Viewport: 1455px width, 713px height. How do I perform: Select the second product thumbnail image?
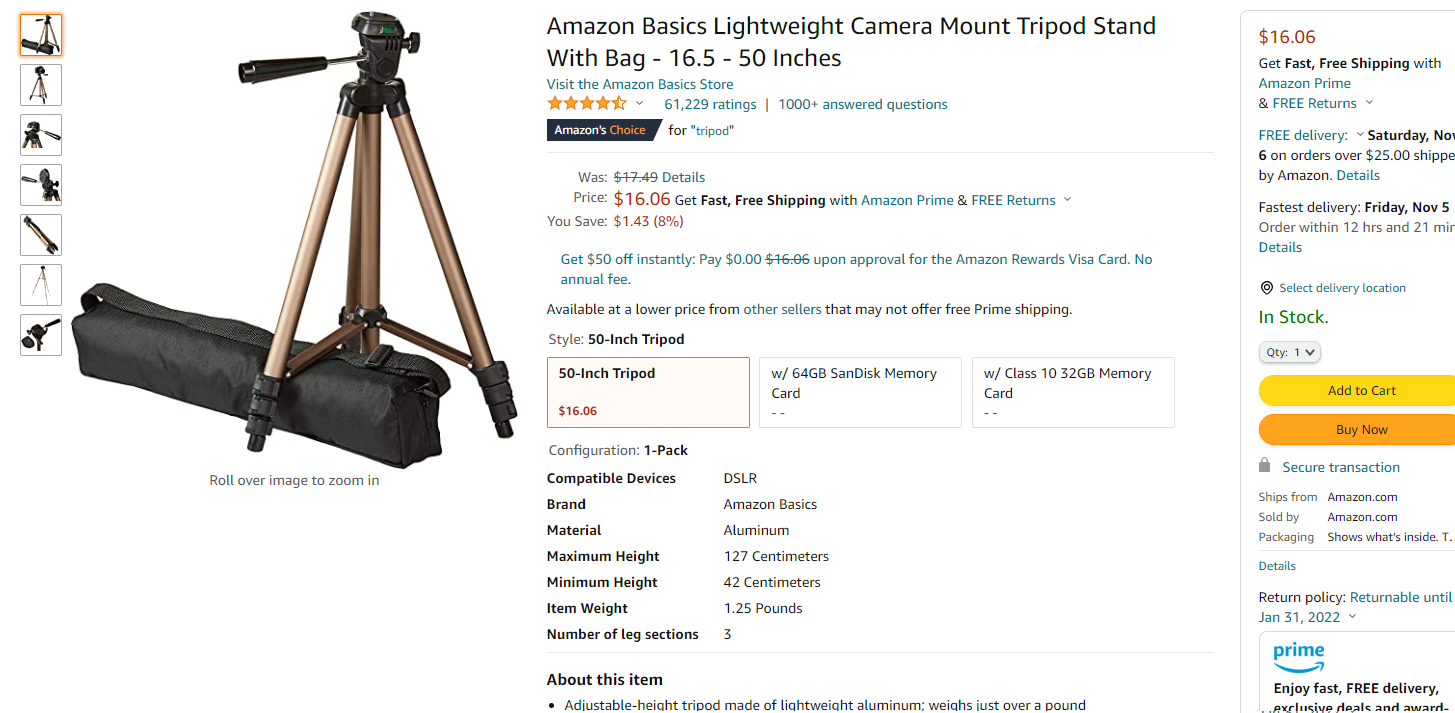point(41,85)
